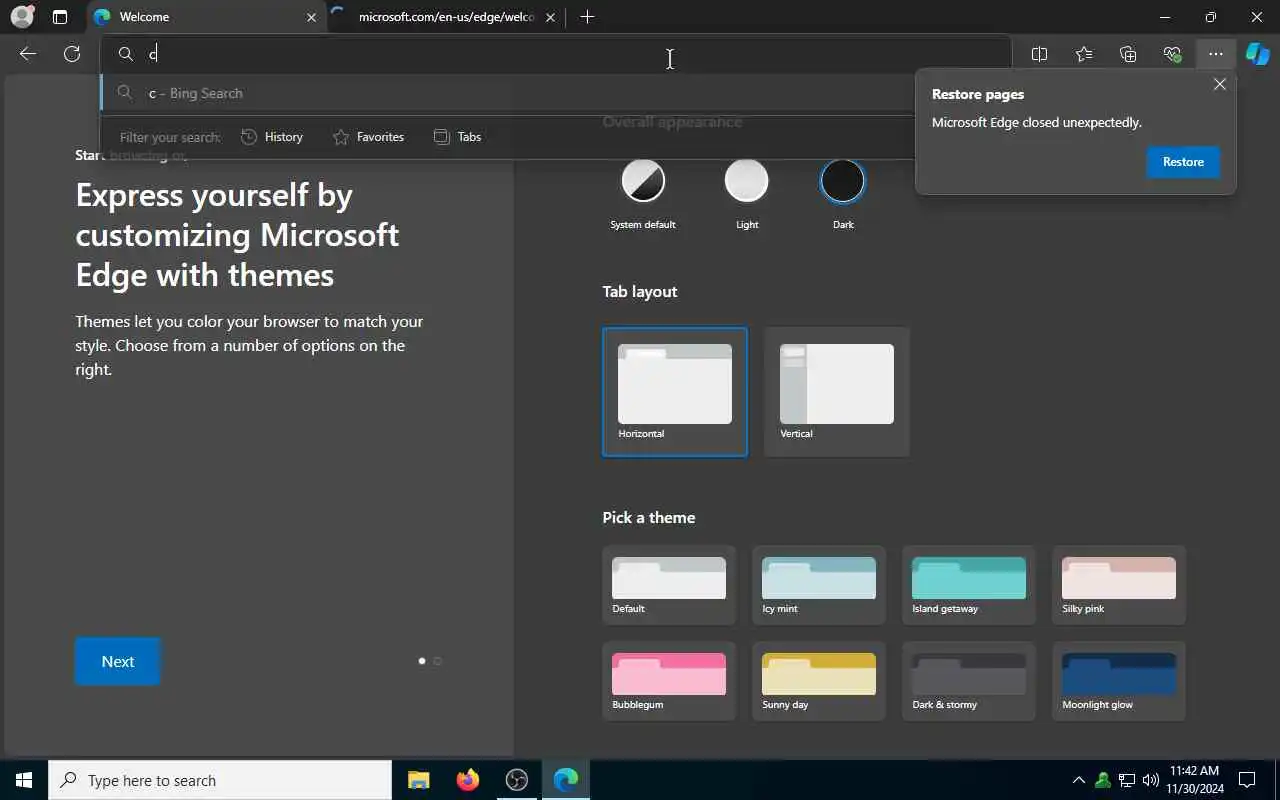Open the notification center icon
This screenshot has height=800, width=1280.
pos(1247,780)
